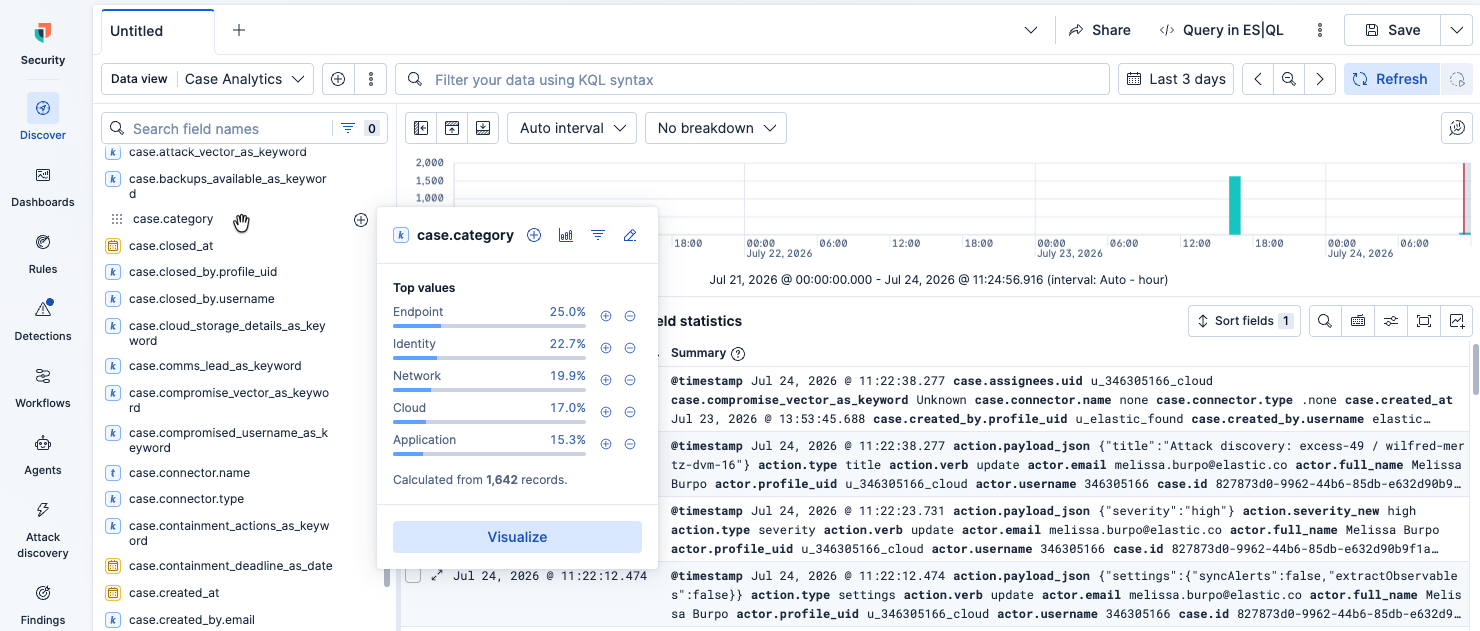Open the Auto interval dropdown
This screenshot has height=631, width=1480.
click(572, 128)
